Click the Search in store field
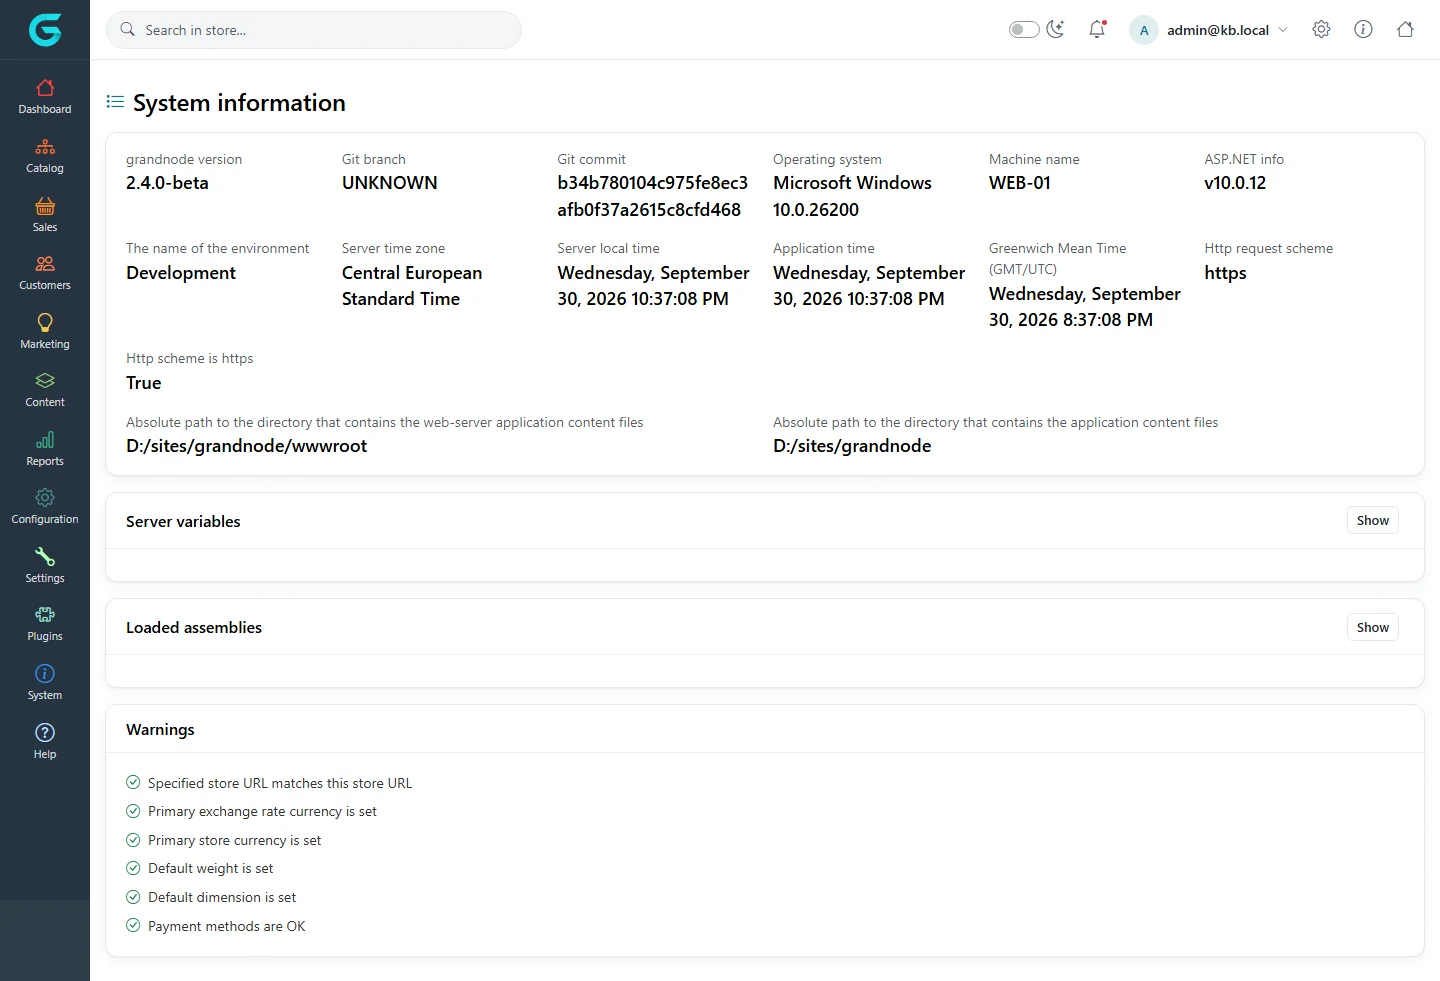The image size is (1440, 981). tap(314, 30)
